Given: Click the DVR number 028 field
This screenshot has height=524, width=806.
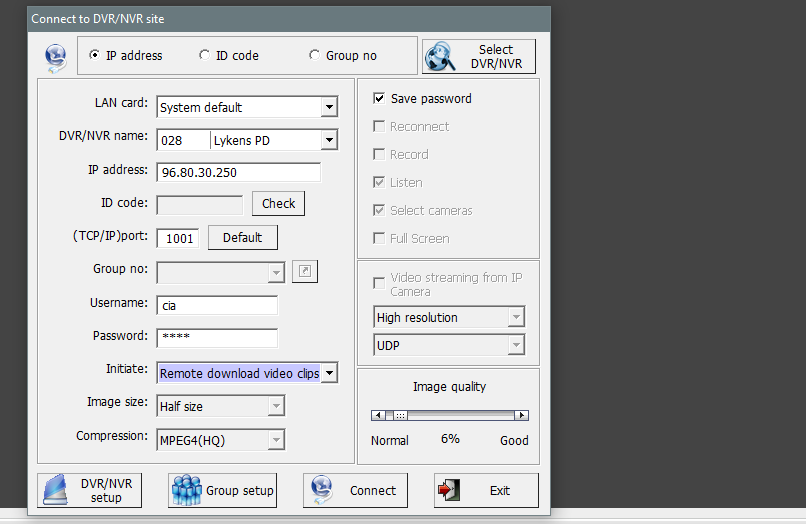Looking at the screenshot, I should tap(184, 140).
